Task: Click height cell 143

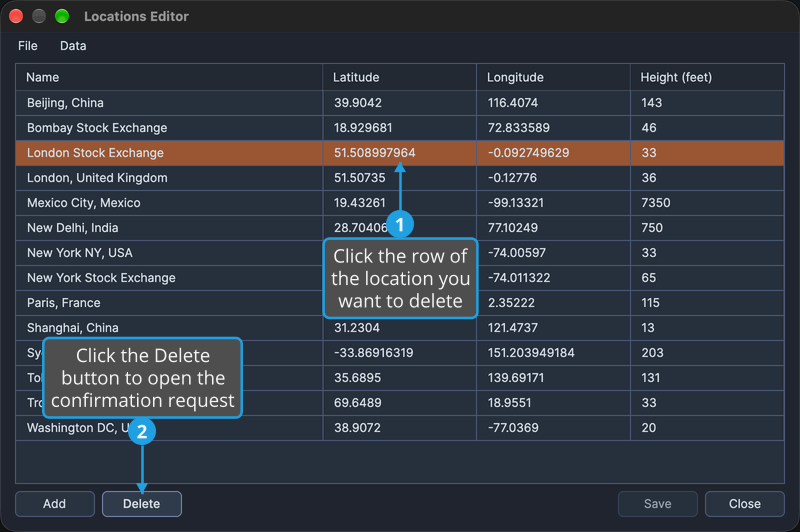Action: [707, 103]
